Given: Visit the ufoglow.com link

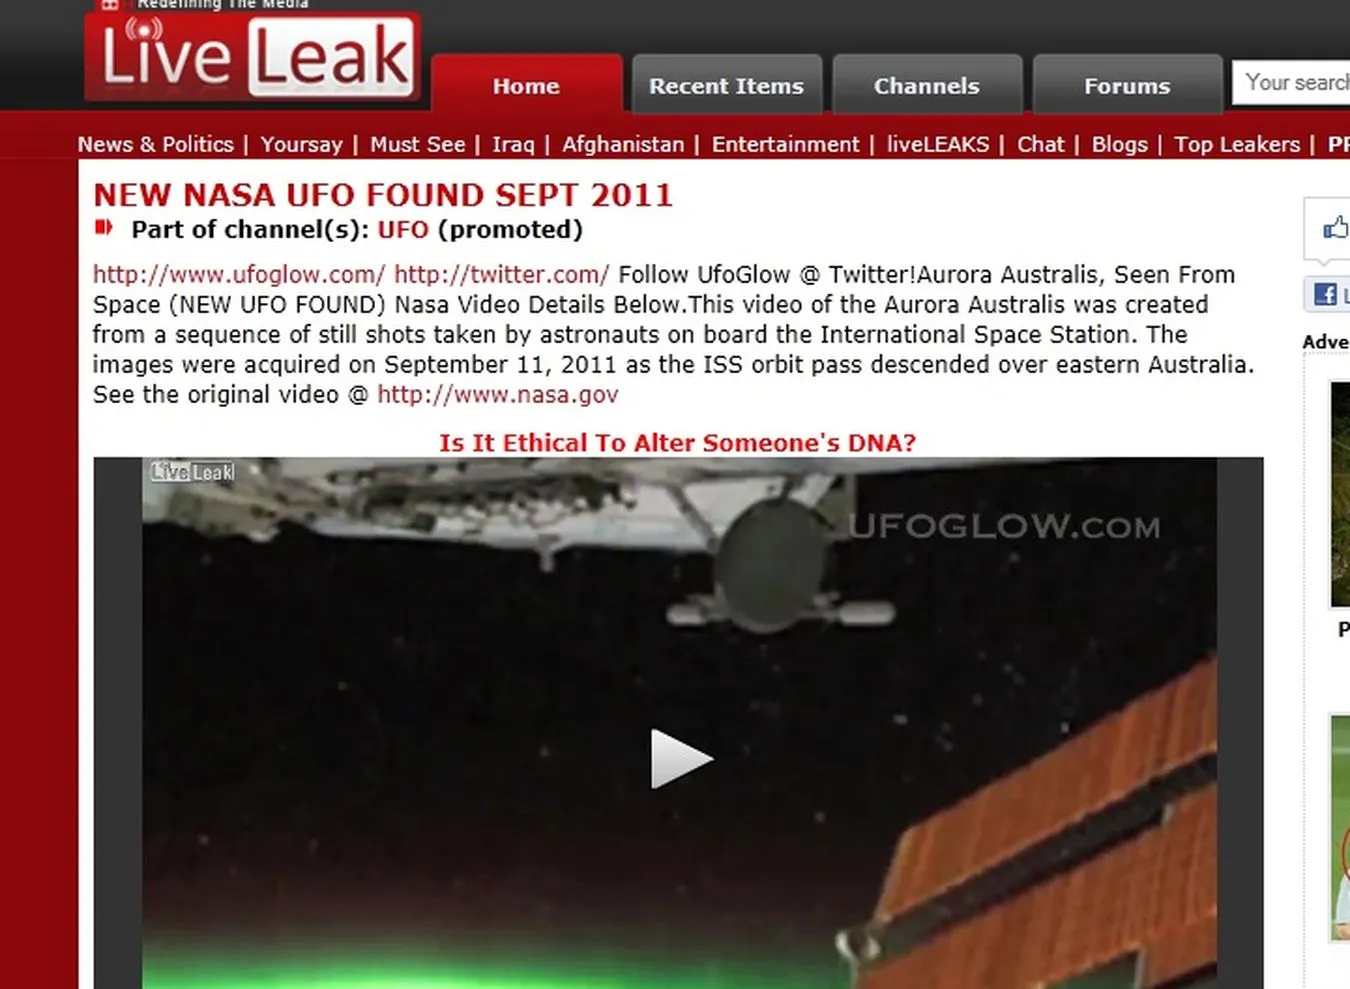Looking at the screenshot, I should click(x=239, y=274).
